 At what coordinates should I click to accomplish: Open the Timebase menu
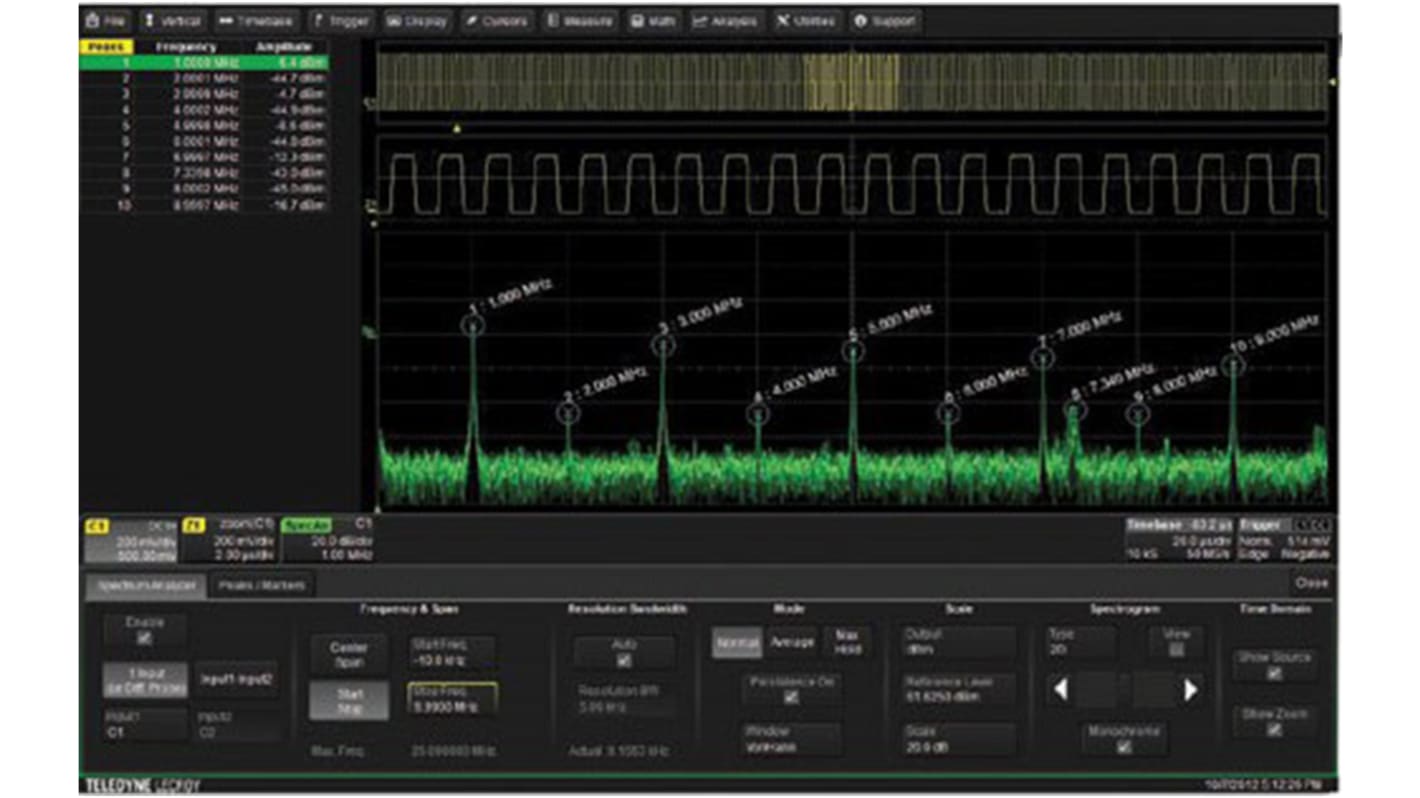(x=255, y=20)
